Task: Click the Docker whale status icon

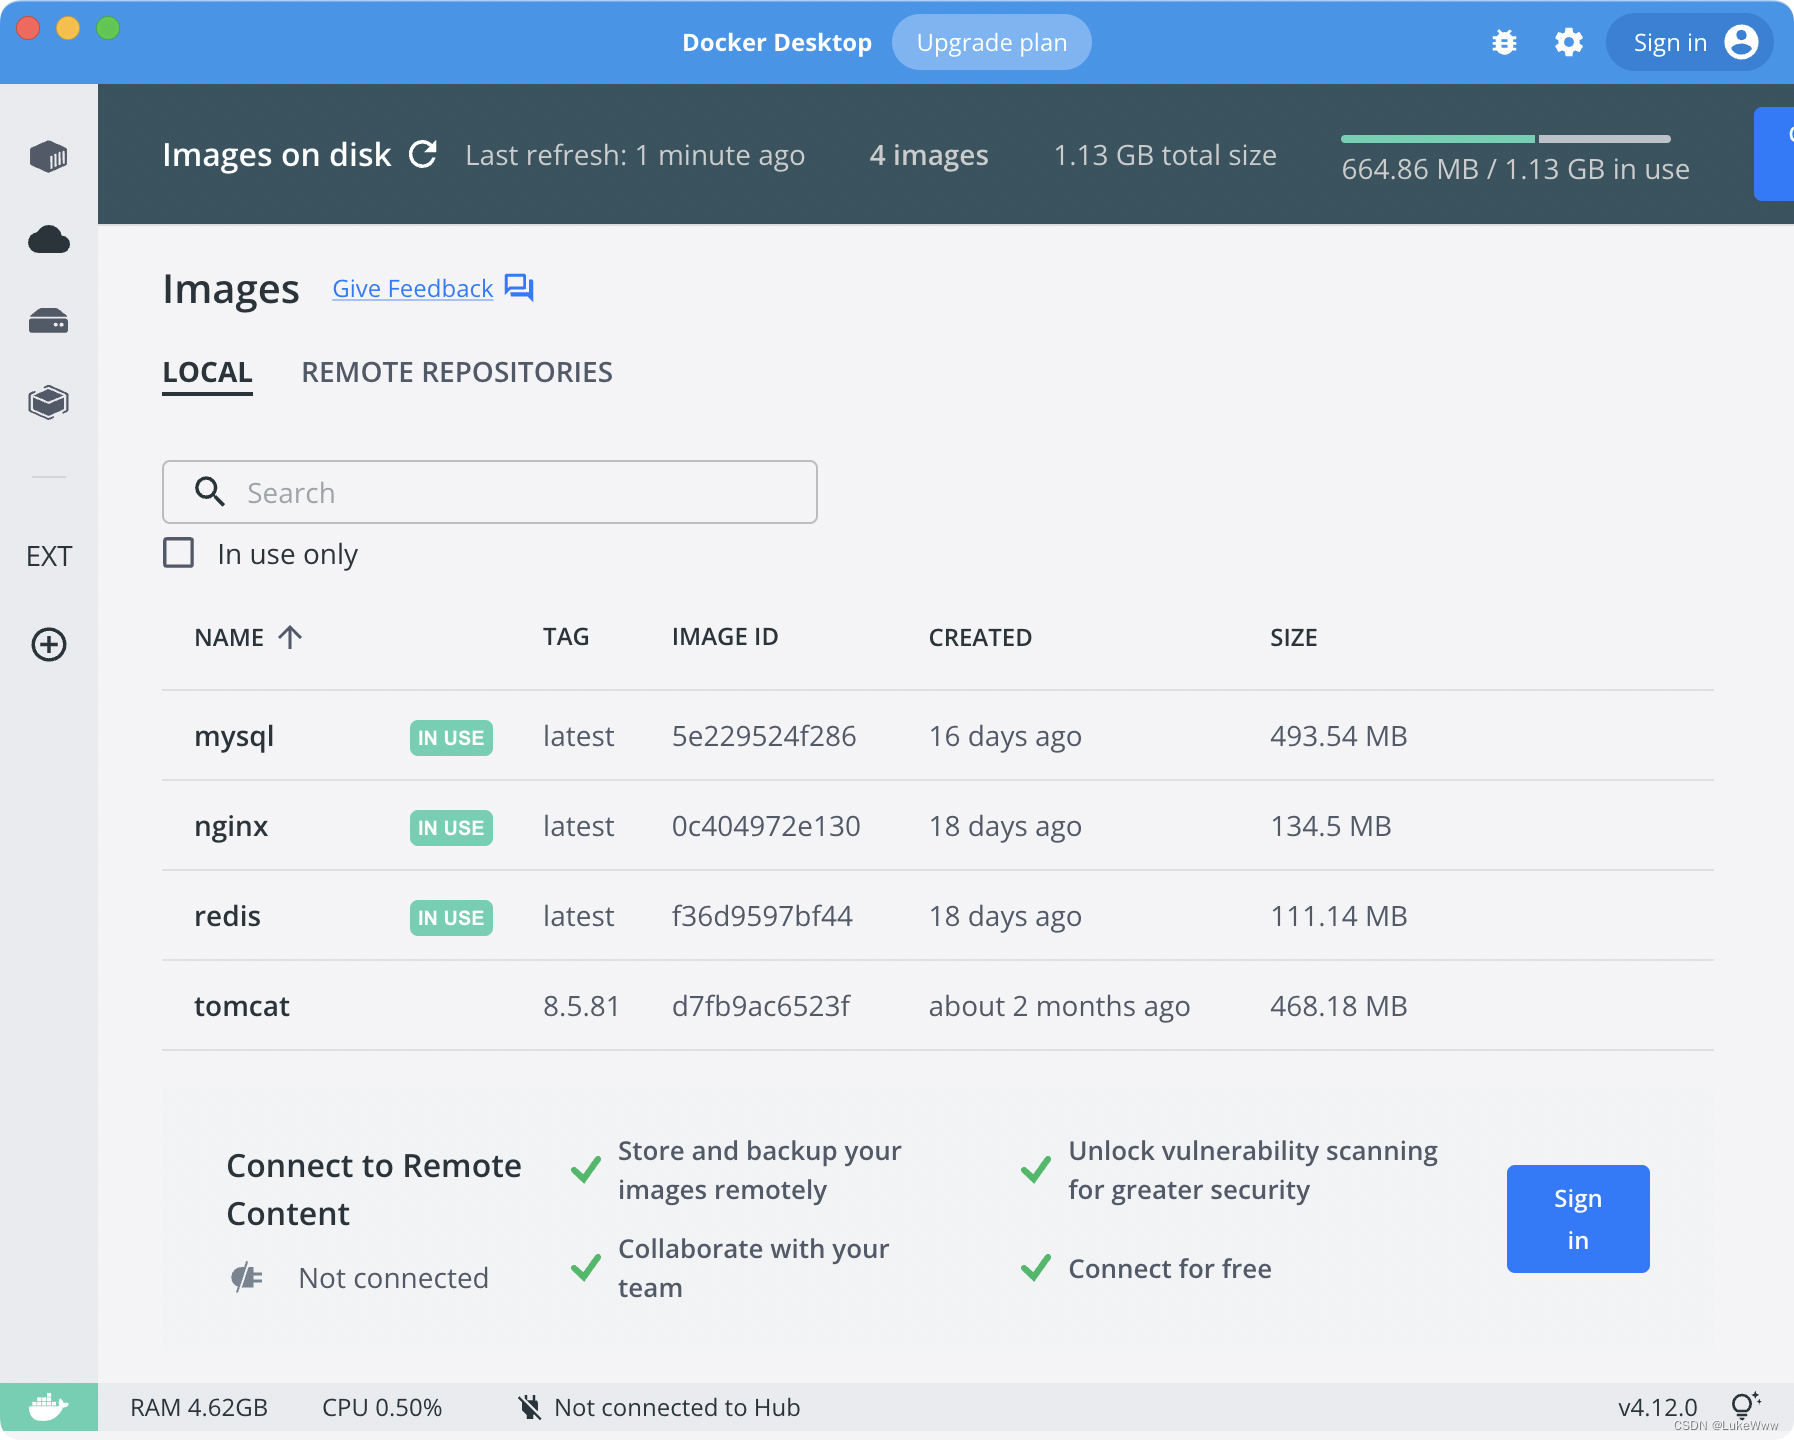Action: tap(48, 1408)
